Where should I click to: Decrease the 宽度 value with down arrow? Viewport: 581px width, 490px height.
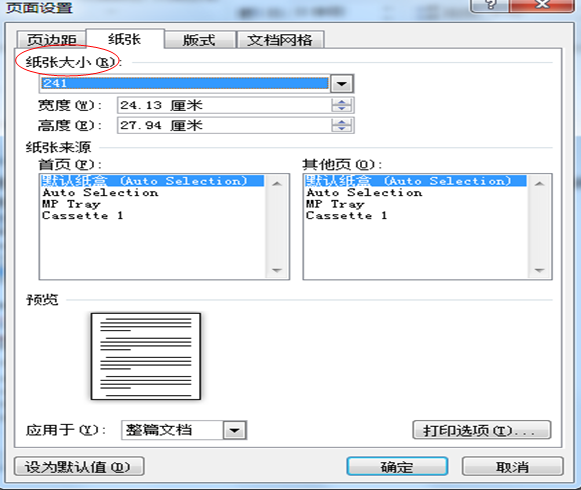click(342, 109)
